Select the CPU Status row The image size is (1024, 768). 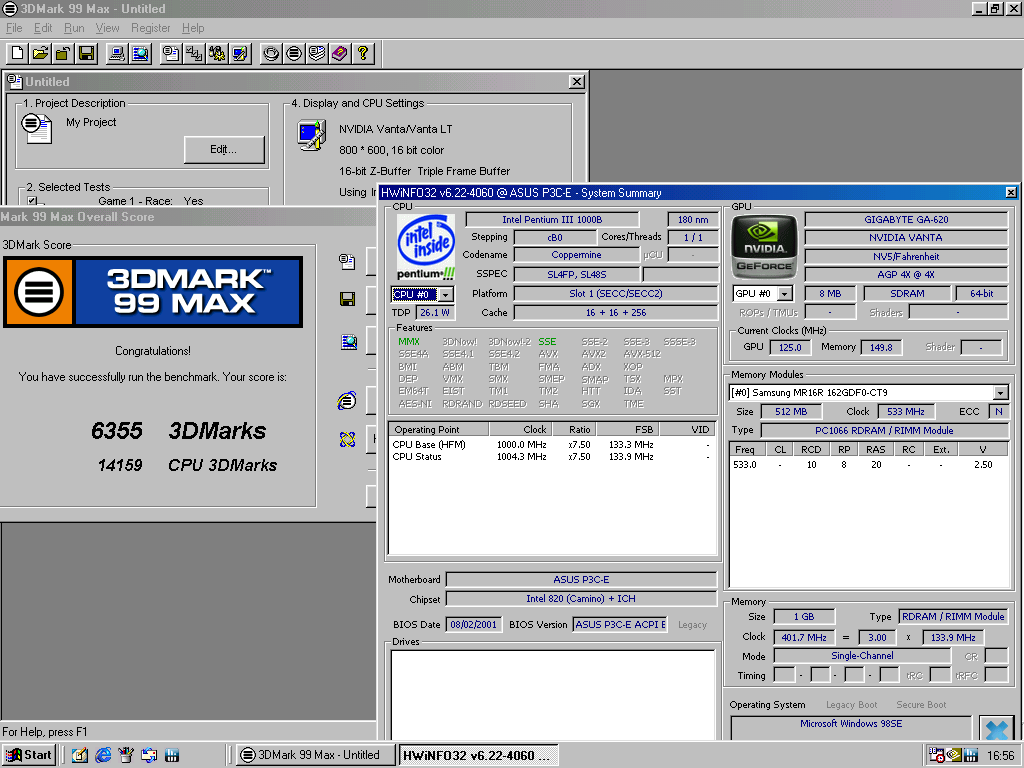click(552, 456)
